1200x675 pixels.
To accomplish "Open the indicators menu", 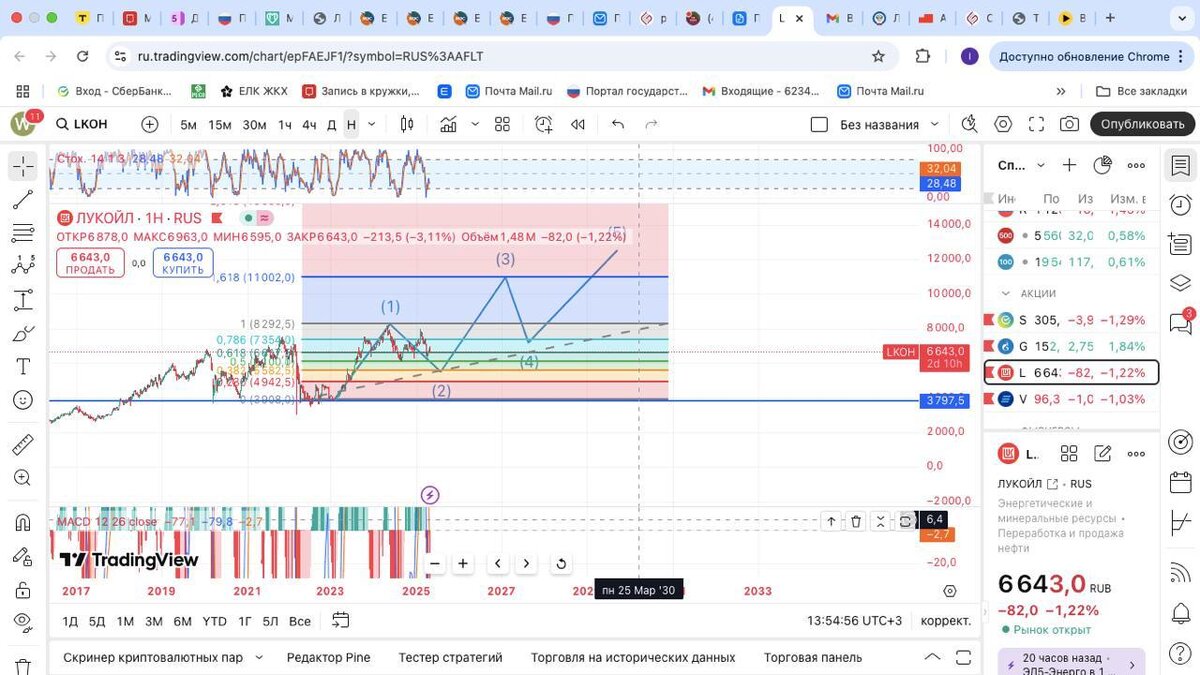I will pyautogui.click(x=447, y=124).
